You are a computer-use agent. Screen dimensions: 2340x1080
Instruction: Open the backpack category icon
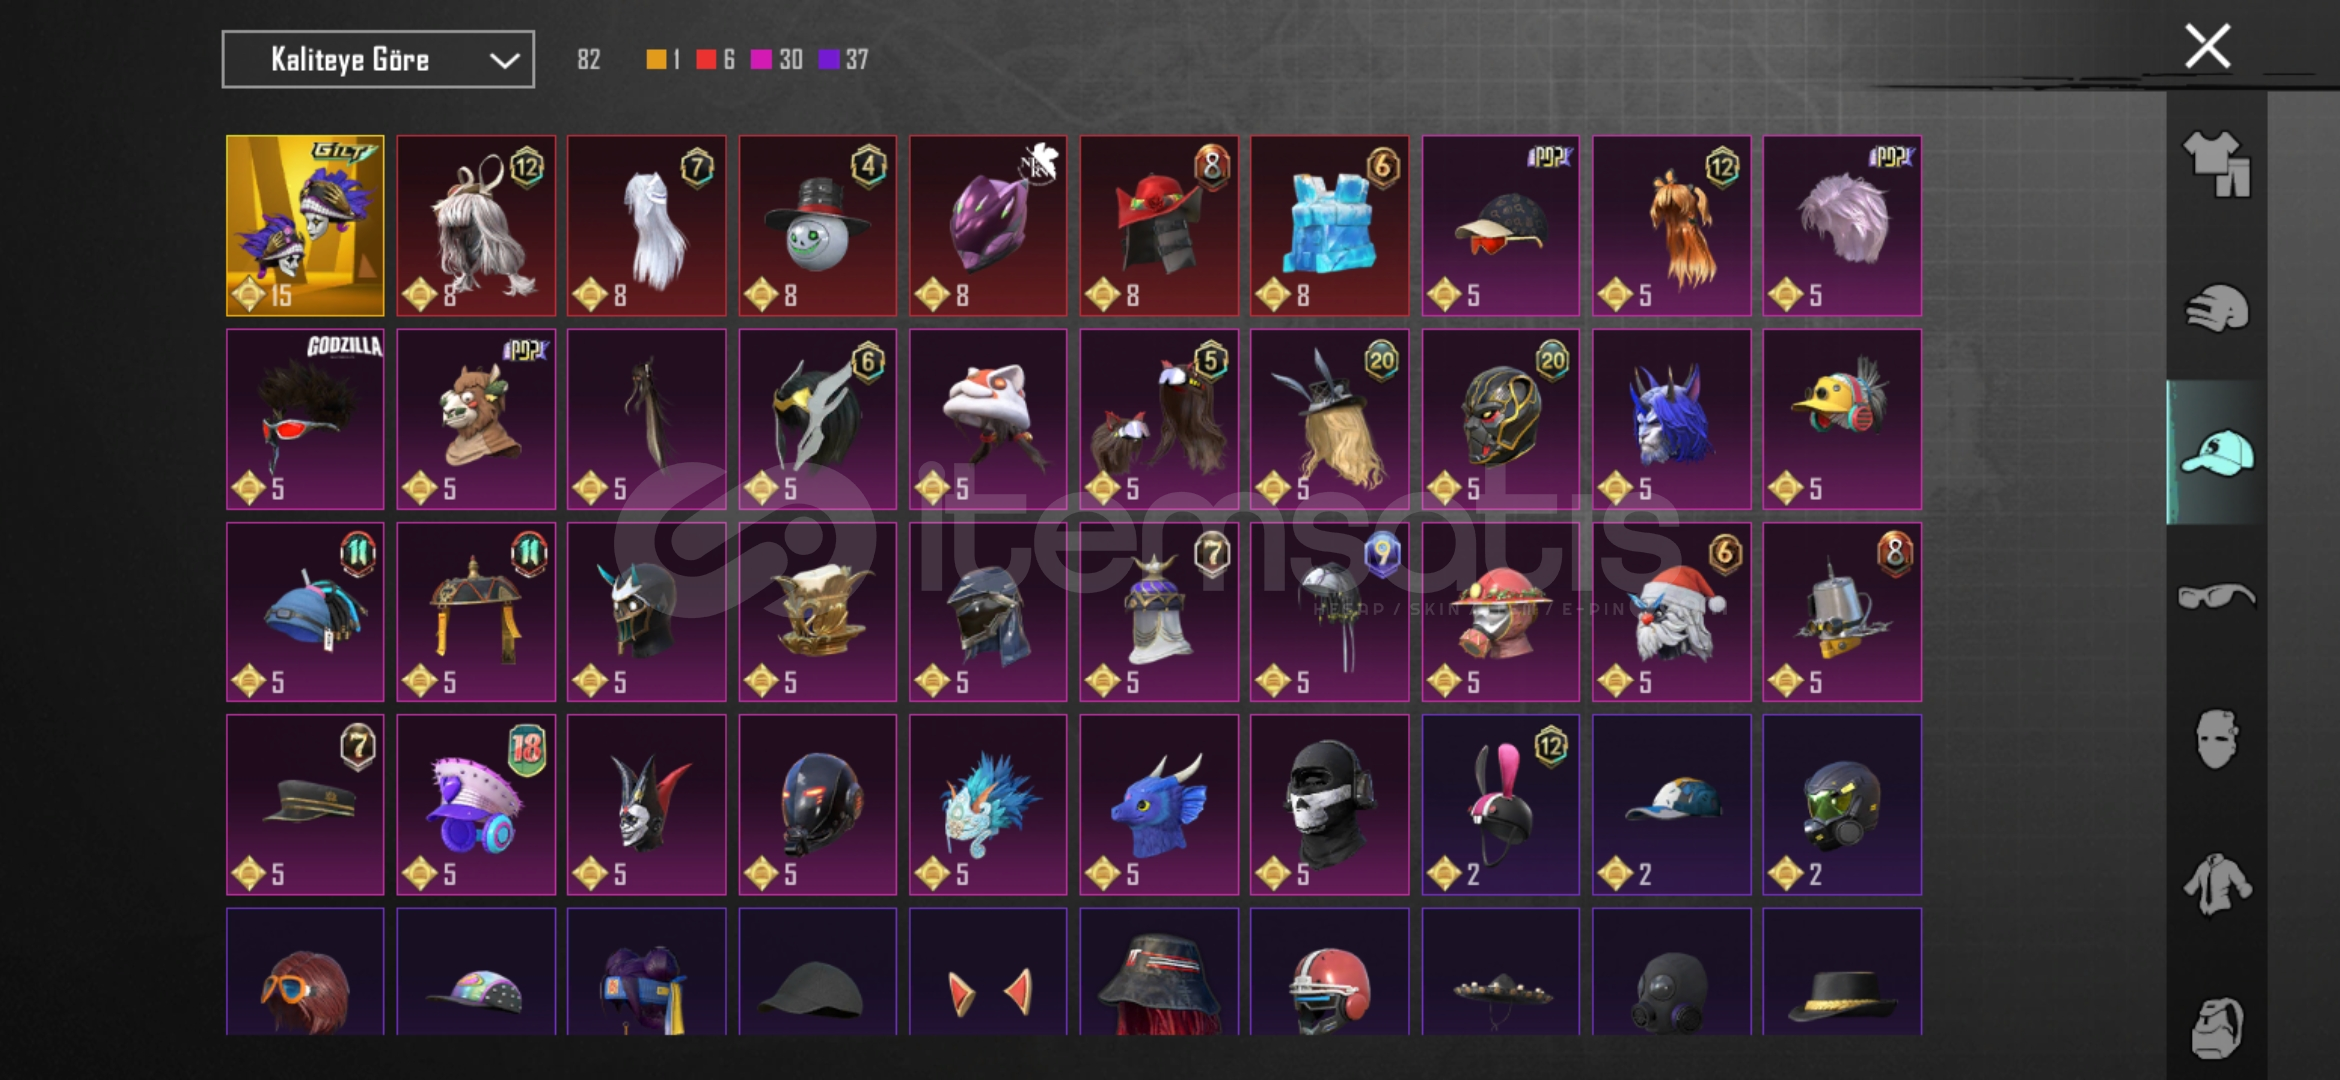tap(2216, 1027)
